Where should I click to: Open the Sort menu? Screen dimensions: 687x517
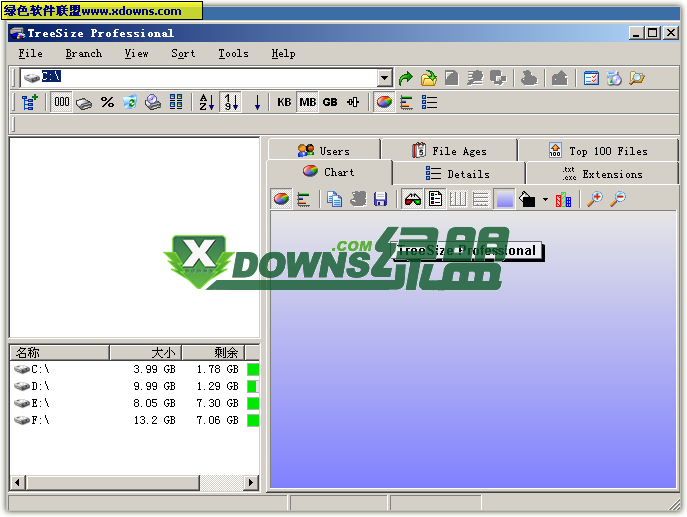coord(183,53)
